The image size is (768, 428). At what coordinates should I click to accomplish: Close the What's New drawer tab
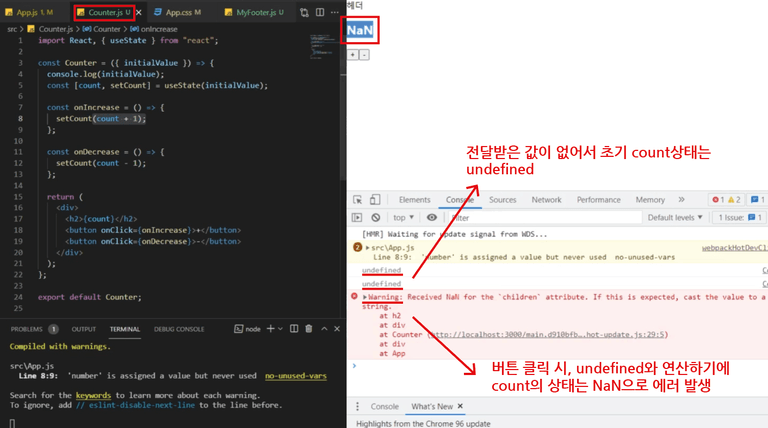(460, 406)
